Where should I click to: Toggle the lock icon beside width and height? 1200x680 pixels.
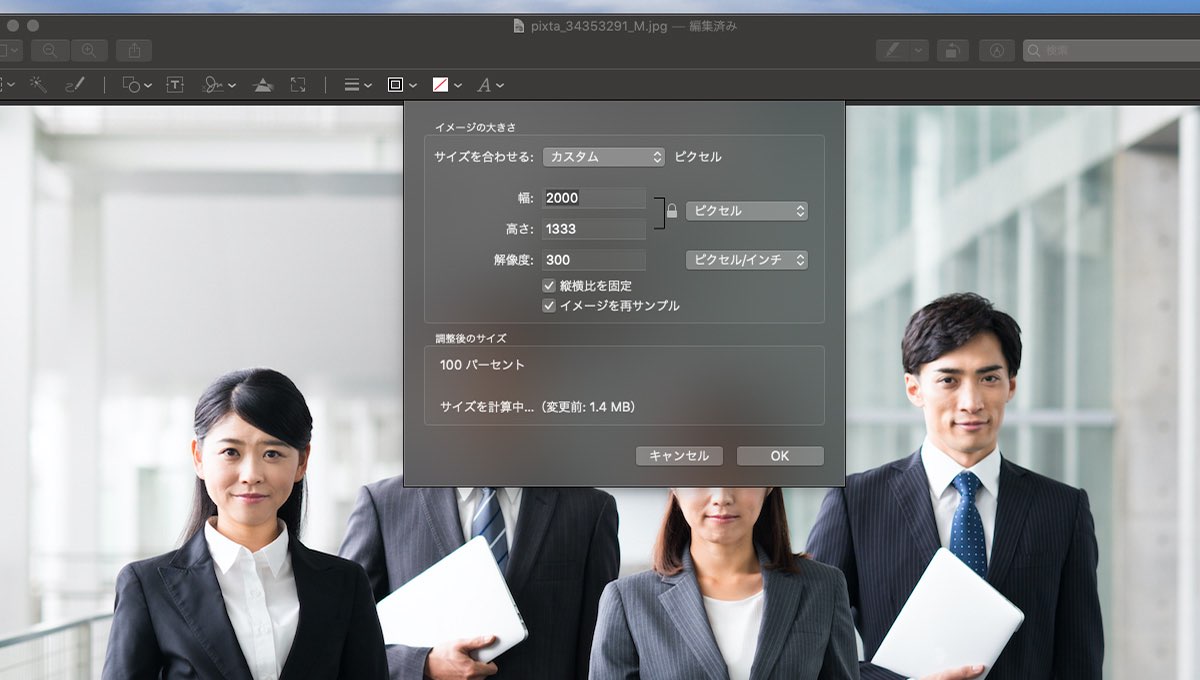point(672,211)
